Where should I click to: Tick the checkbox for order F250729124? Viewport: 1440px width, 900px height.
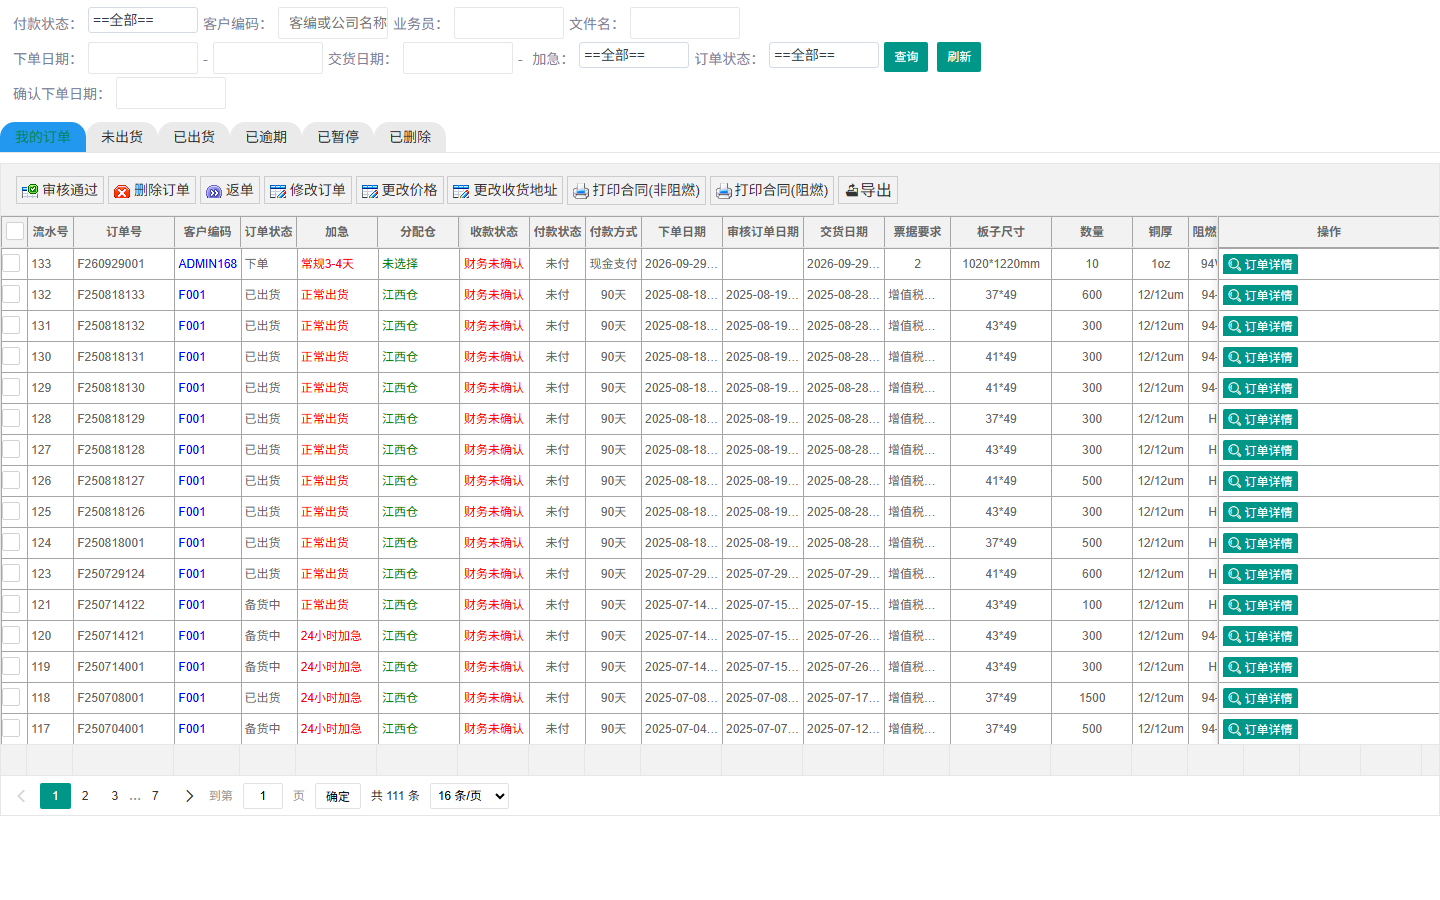click(x=11, y=573)
